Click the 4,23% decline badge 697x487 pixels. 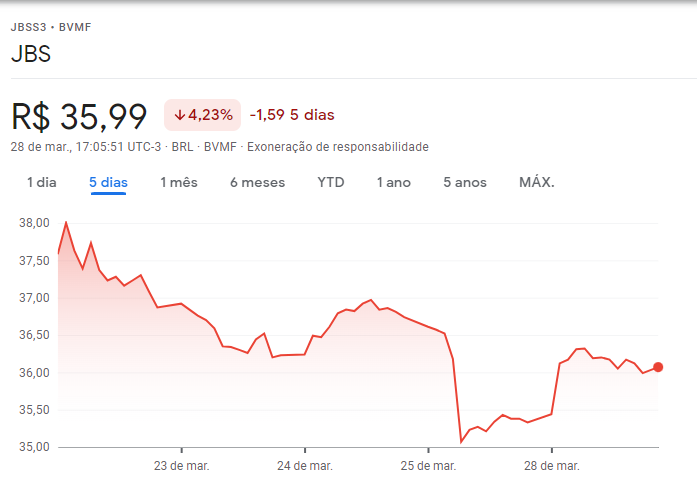pyautogui.click(x=203, y=115)
